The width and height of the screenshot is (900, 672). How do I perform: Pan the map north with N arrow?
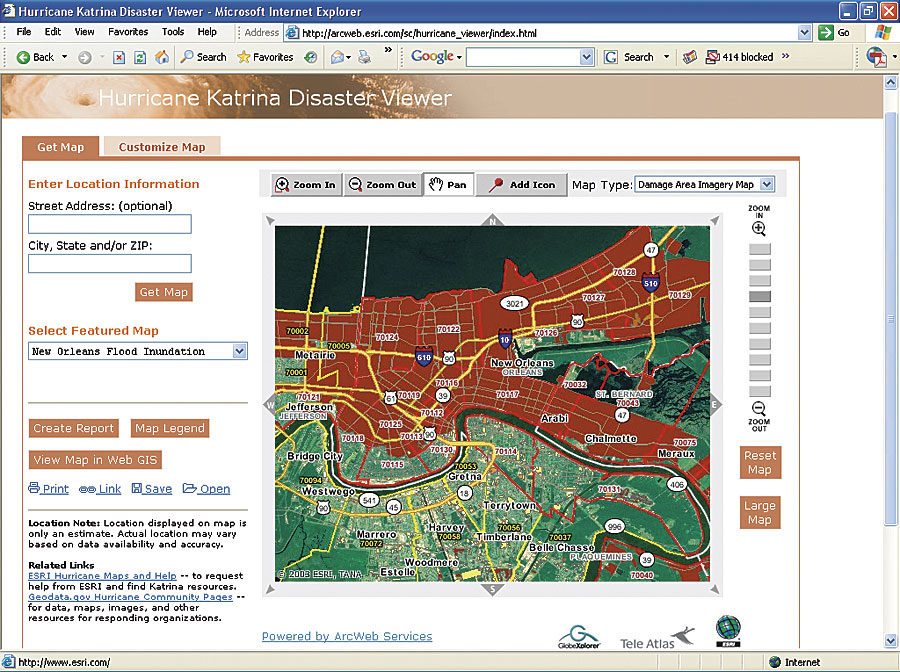coord(492,220)
